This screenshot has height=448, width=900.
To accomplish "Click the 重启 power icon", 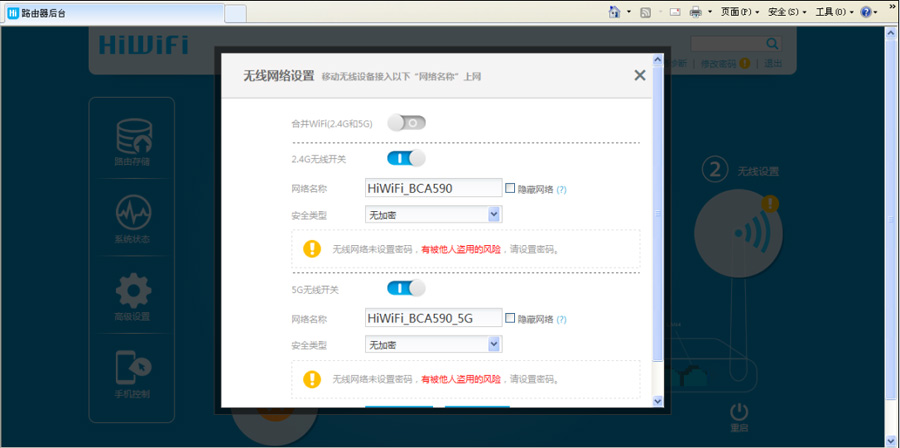I will pyautogui.click(x=739, y=412).
